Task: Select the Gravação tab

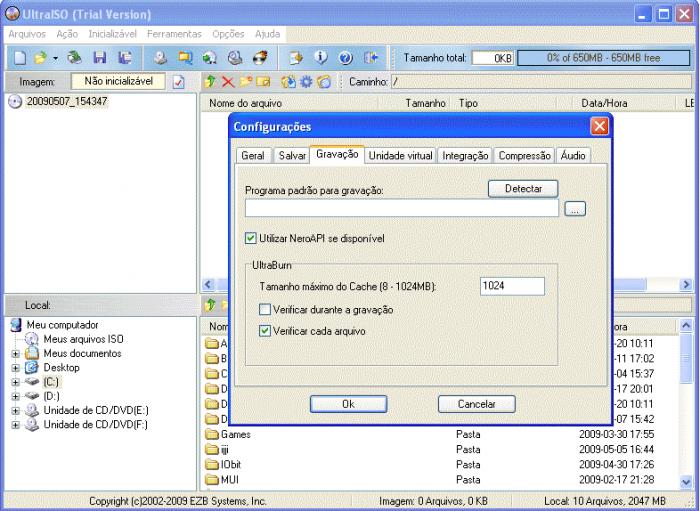Action: coord(337,154)
